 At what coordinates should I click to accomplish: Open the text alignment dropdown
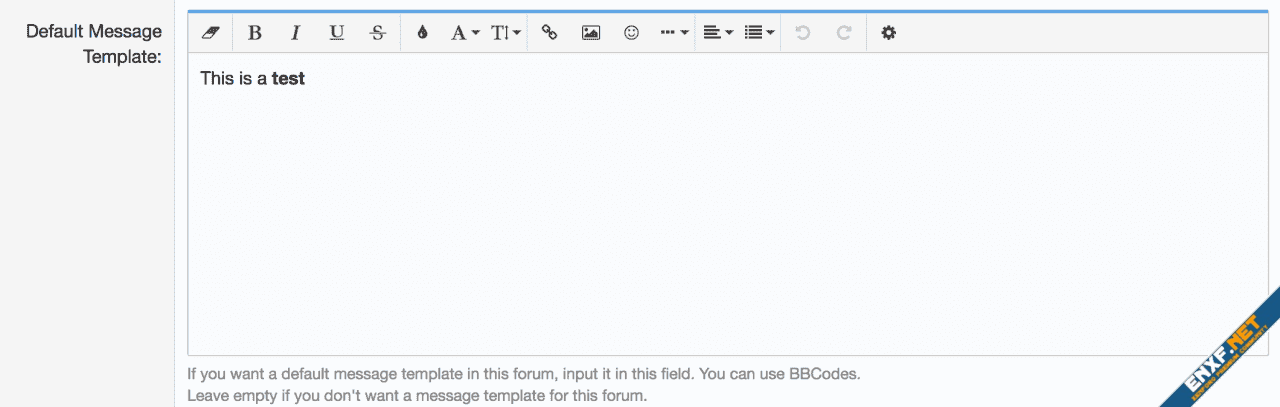(x=718, y=33)
